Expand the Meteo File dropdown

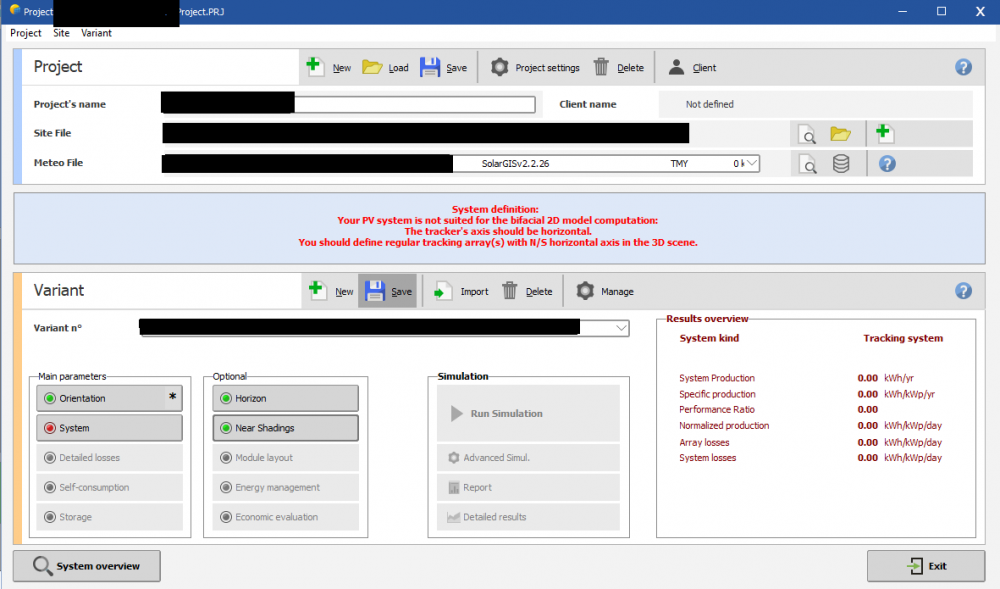click(x=751, y=163)
